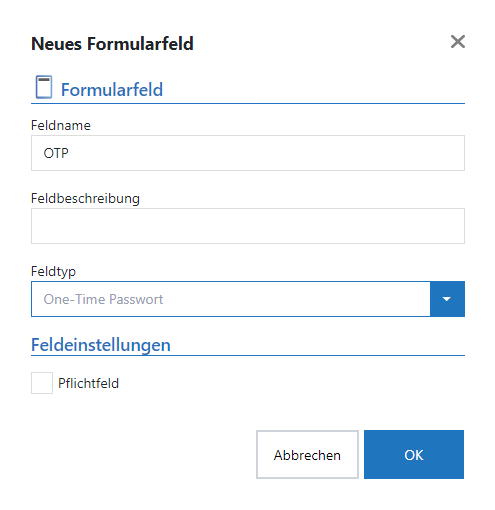
Task: Click the Pflichtfeld label text
Action: (x=88, y=383)
